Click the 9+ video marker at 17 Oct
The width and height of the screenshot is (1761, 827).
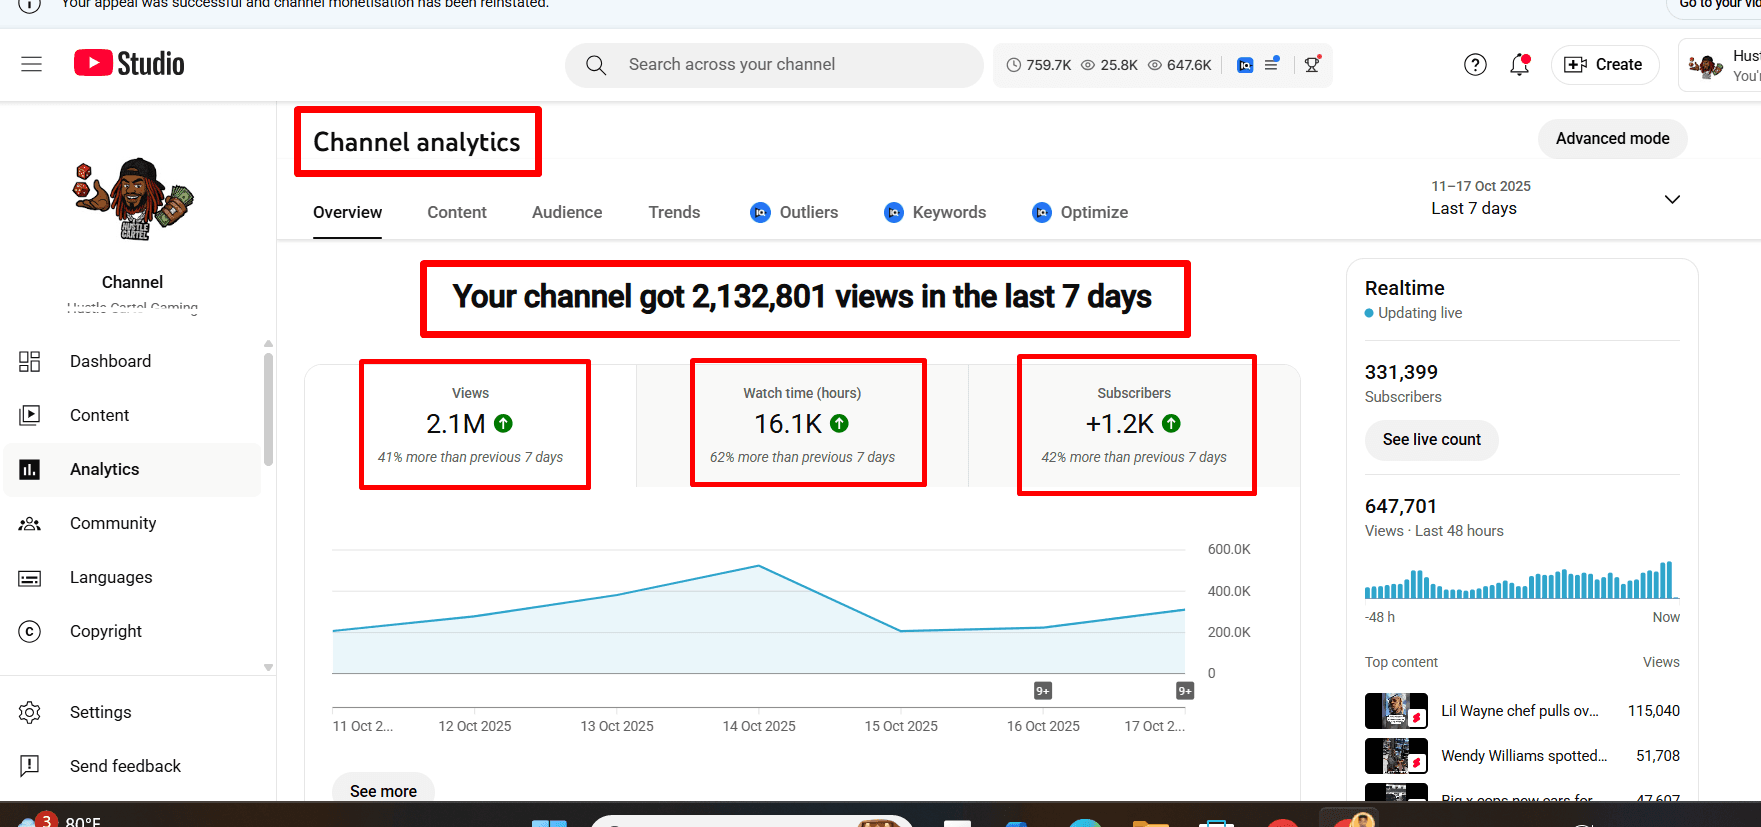(1185, 691)
